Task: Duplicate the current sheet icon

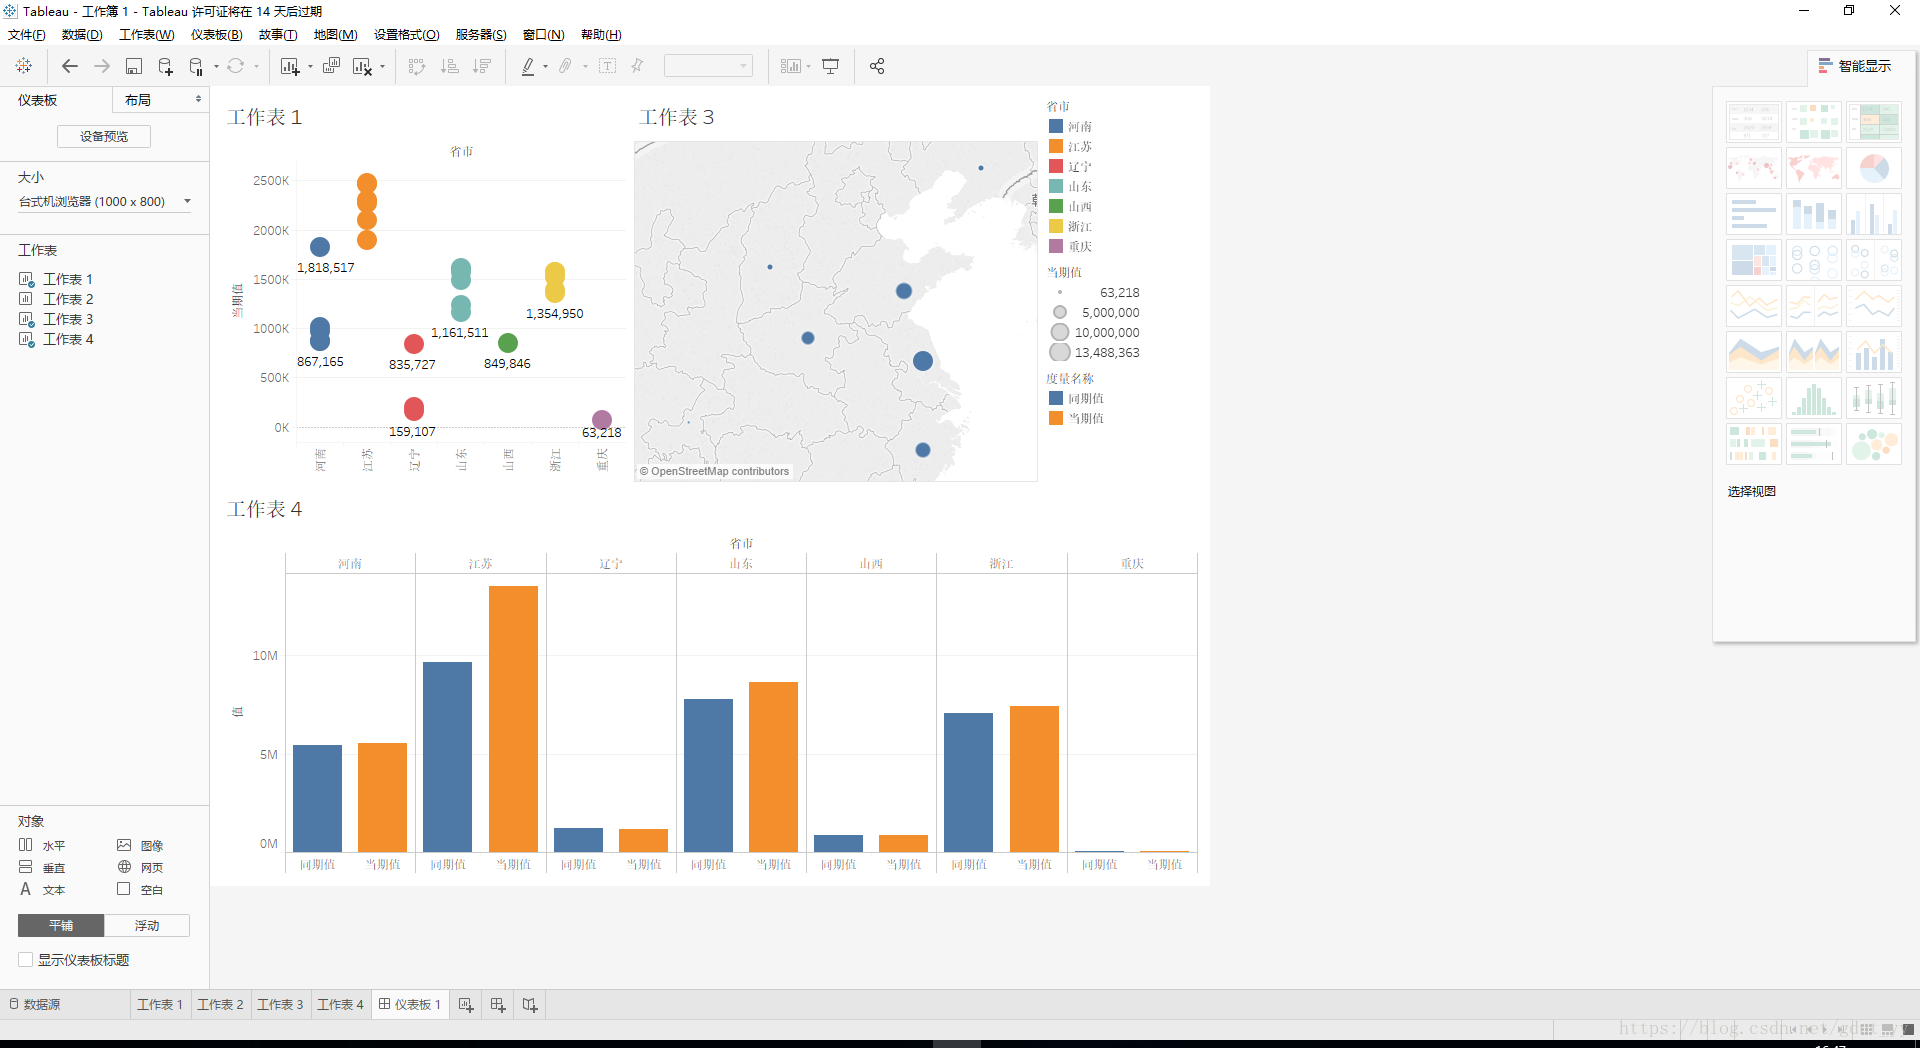Action: pyautogui.click(x=332, y=66)
